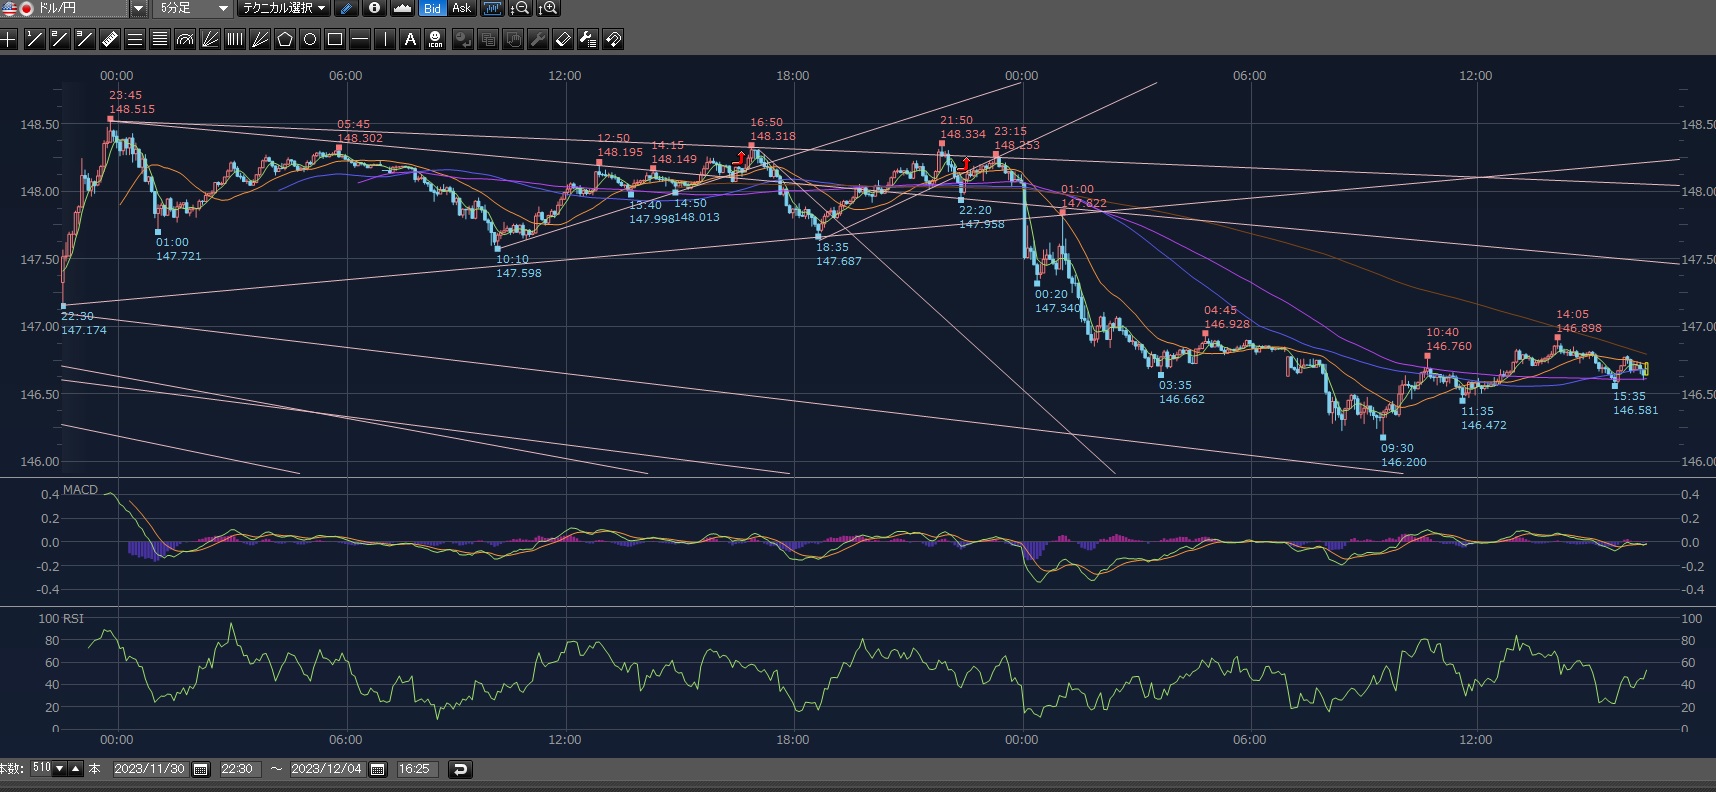Activate the text annotation 'A' tool
Viewport: 1716px width, 792px height.
(410, 39)
